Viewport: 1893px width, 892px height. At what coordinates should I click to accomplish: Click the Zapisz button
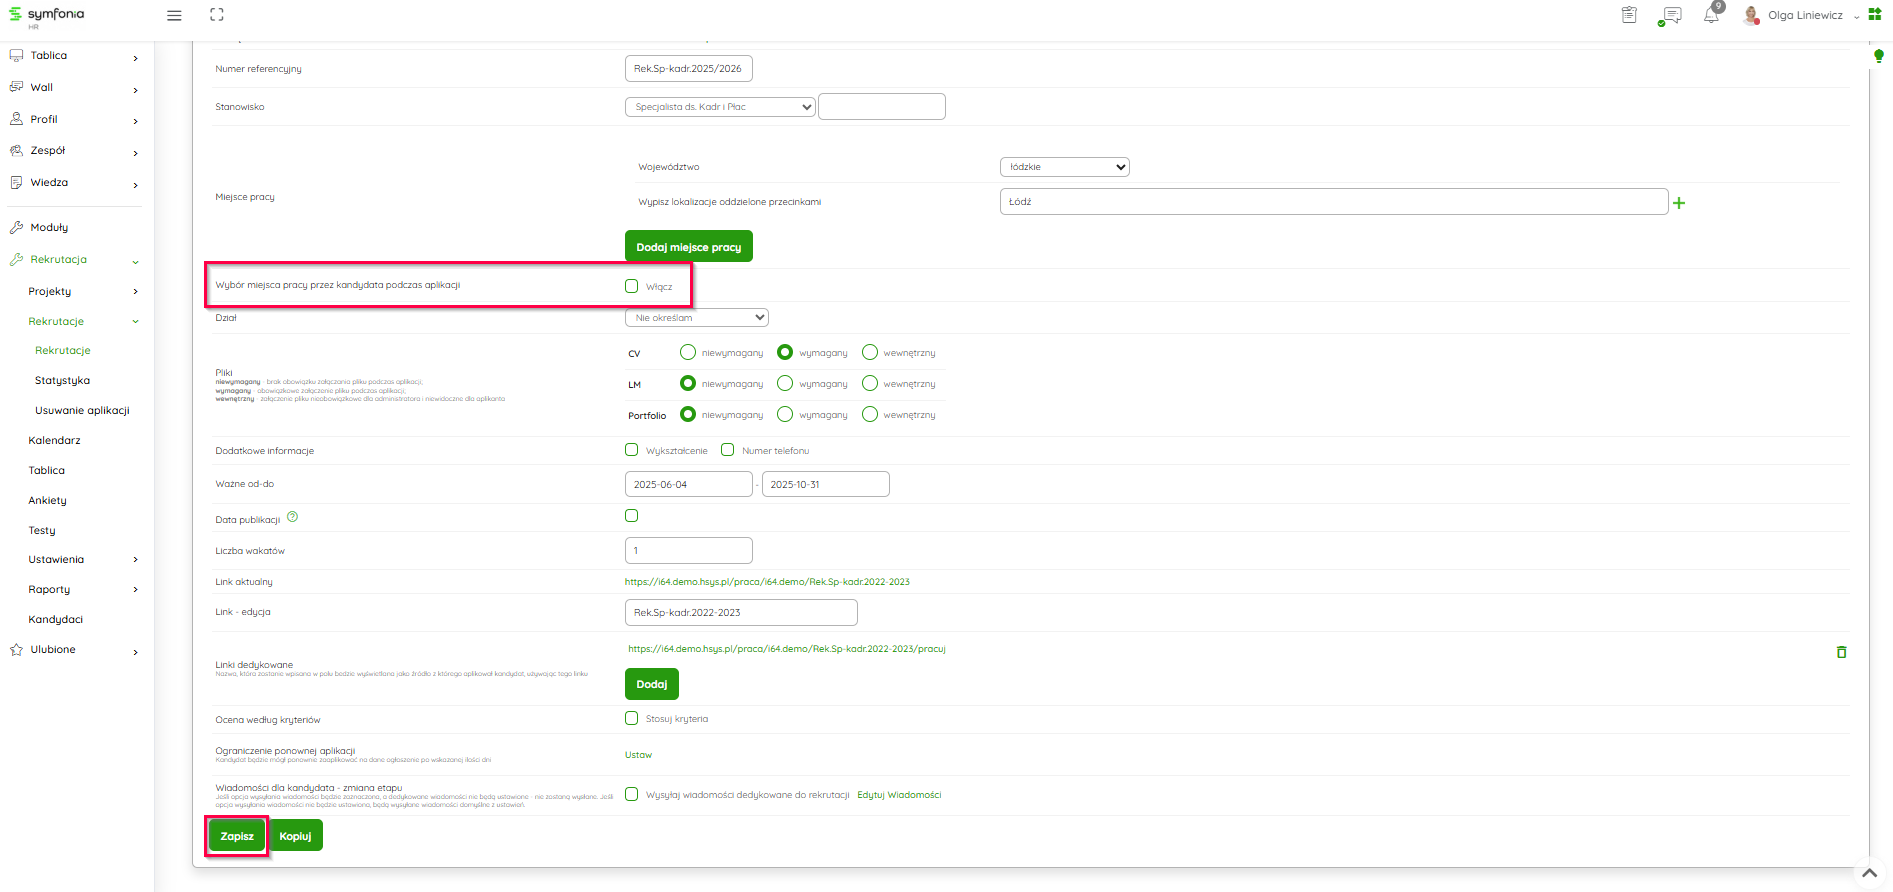tap(237, 836)
